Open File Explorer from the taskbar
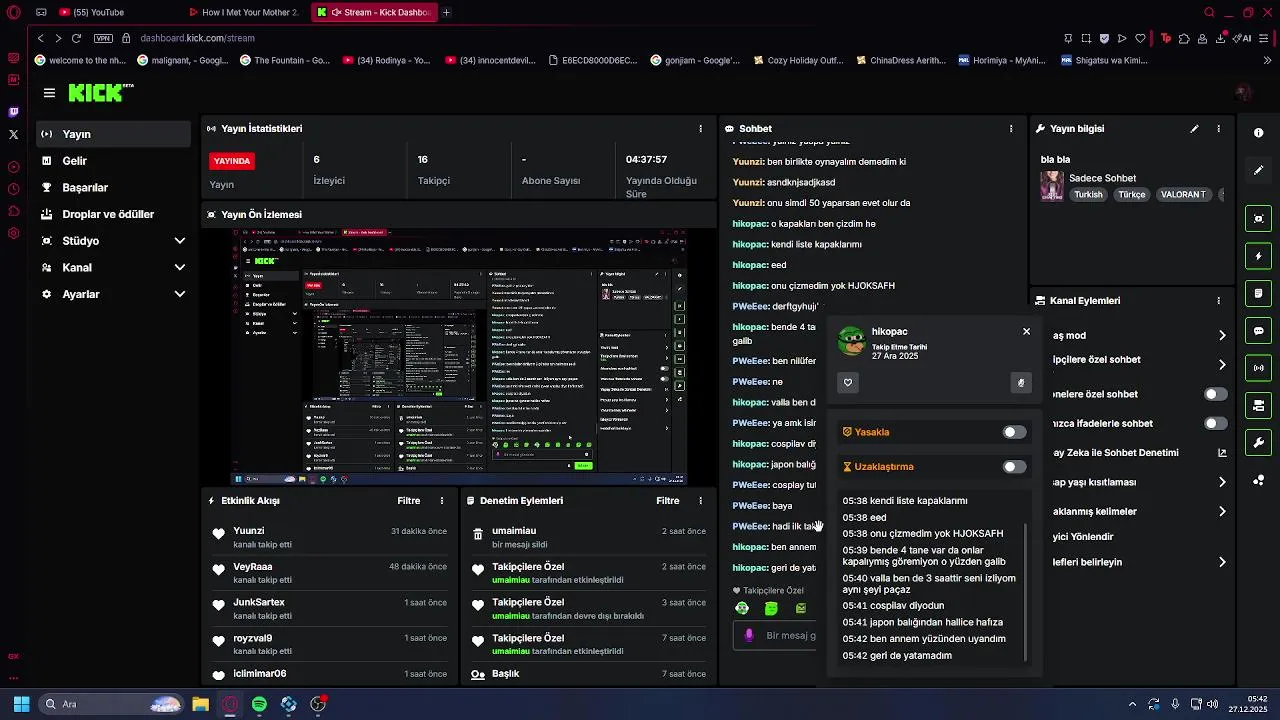The height and width of the screenshot is (720, 1280). click(x=200, y=704)
